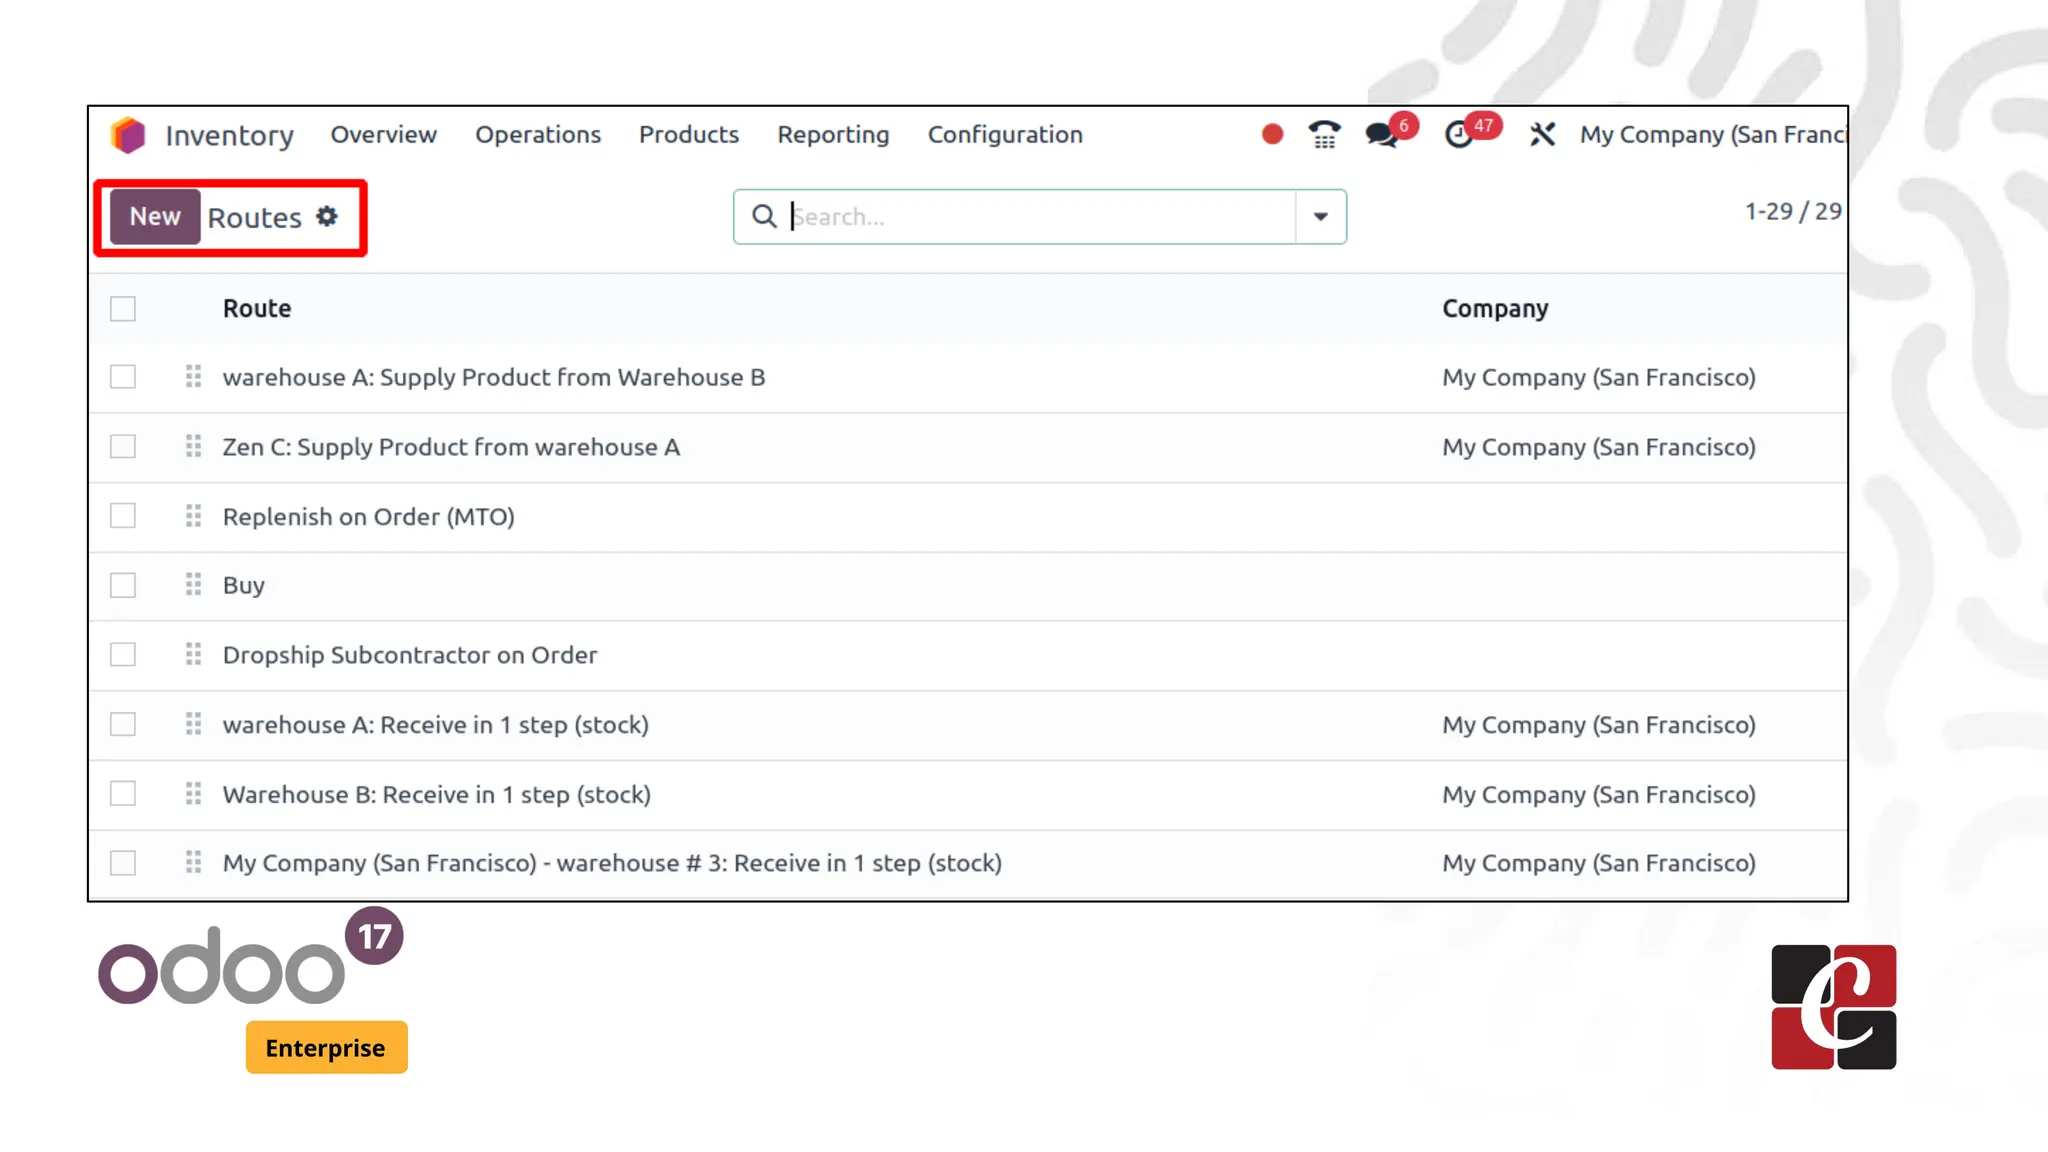The width and height of the screenshot is (2048, 1152).
Task: Open the clock activities icon
Action: pyautogui.click(x=1459, y=134)
